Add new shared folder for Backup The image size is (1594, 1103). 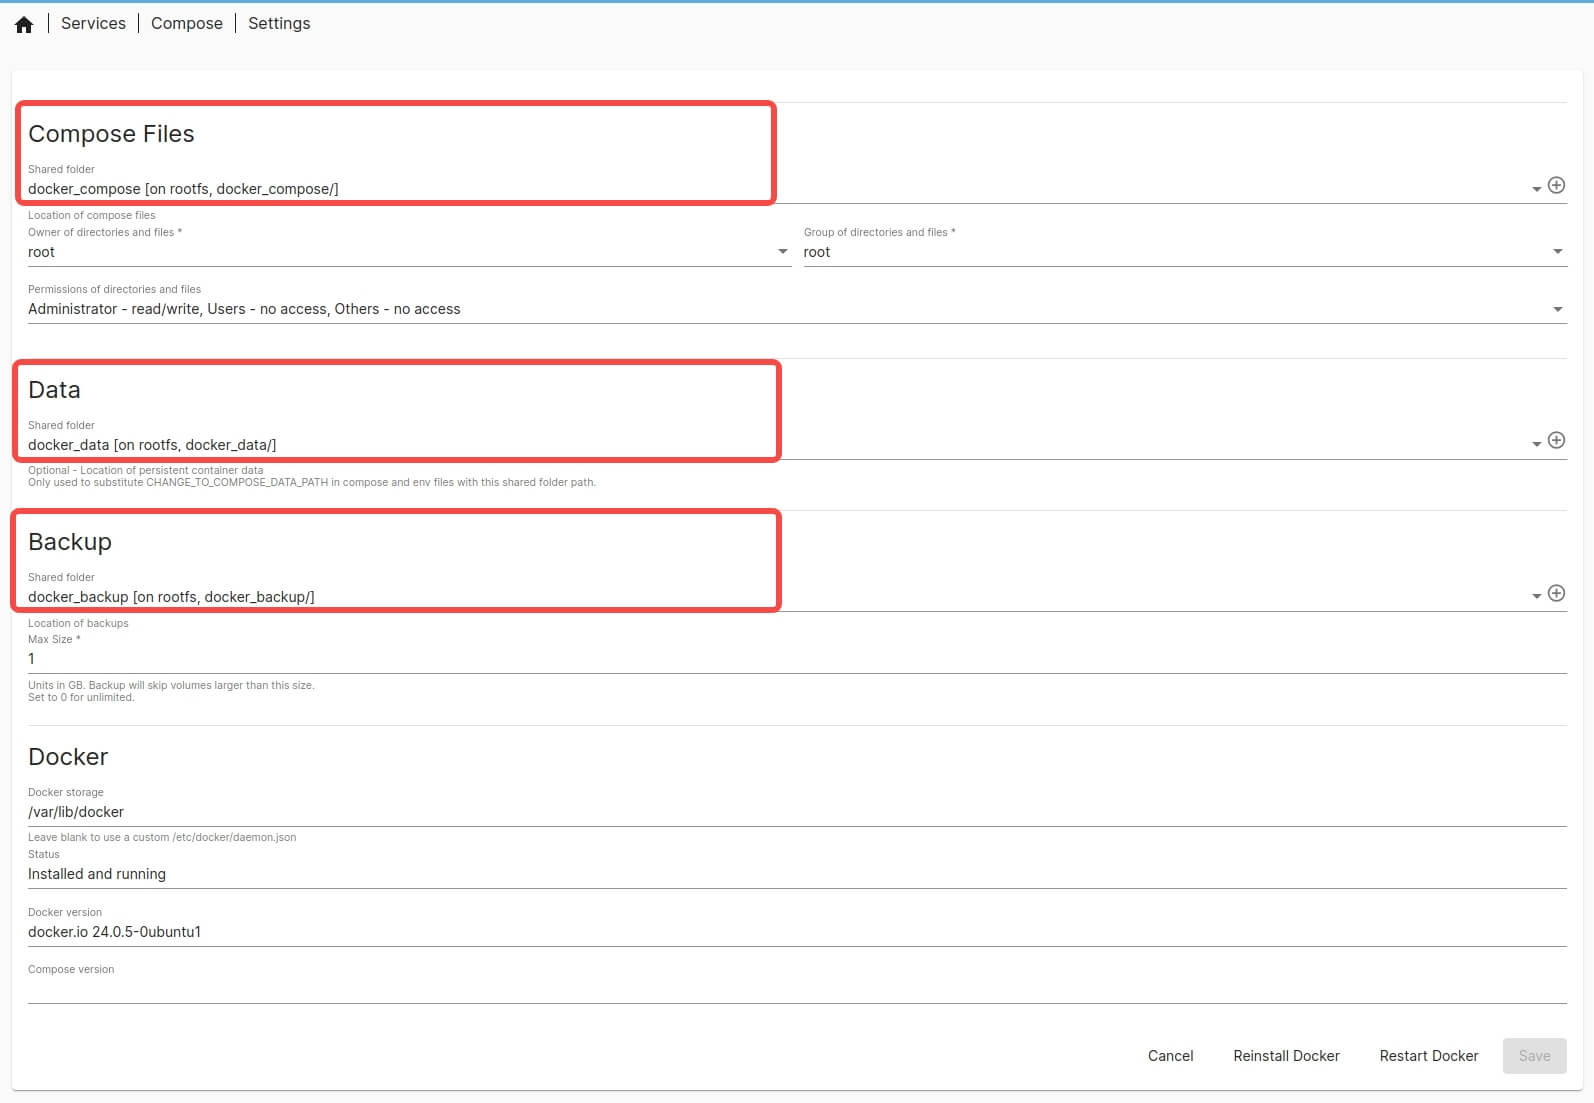pos(1556,593)
